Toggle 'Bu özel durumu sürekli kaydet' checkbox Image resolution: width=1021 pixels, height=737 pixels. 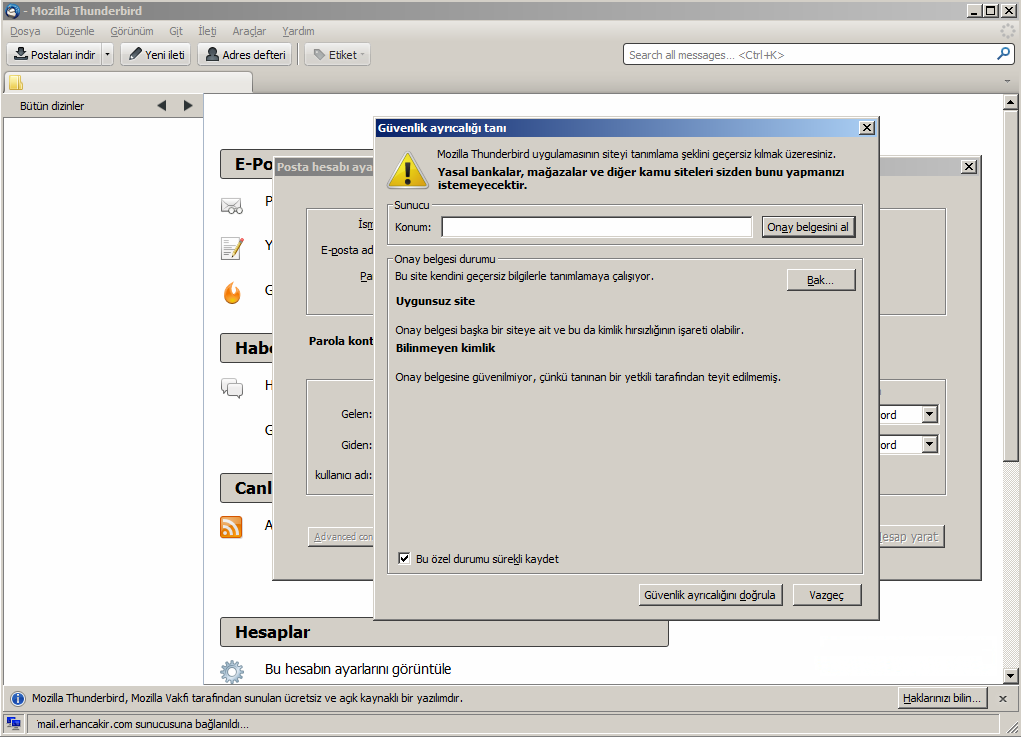404,559
